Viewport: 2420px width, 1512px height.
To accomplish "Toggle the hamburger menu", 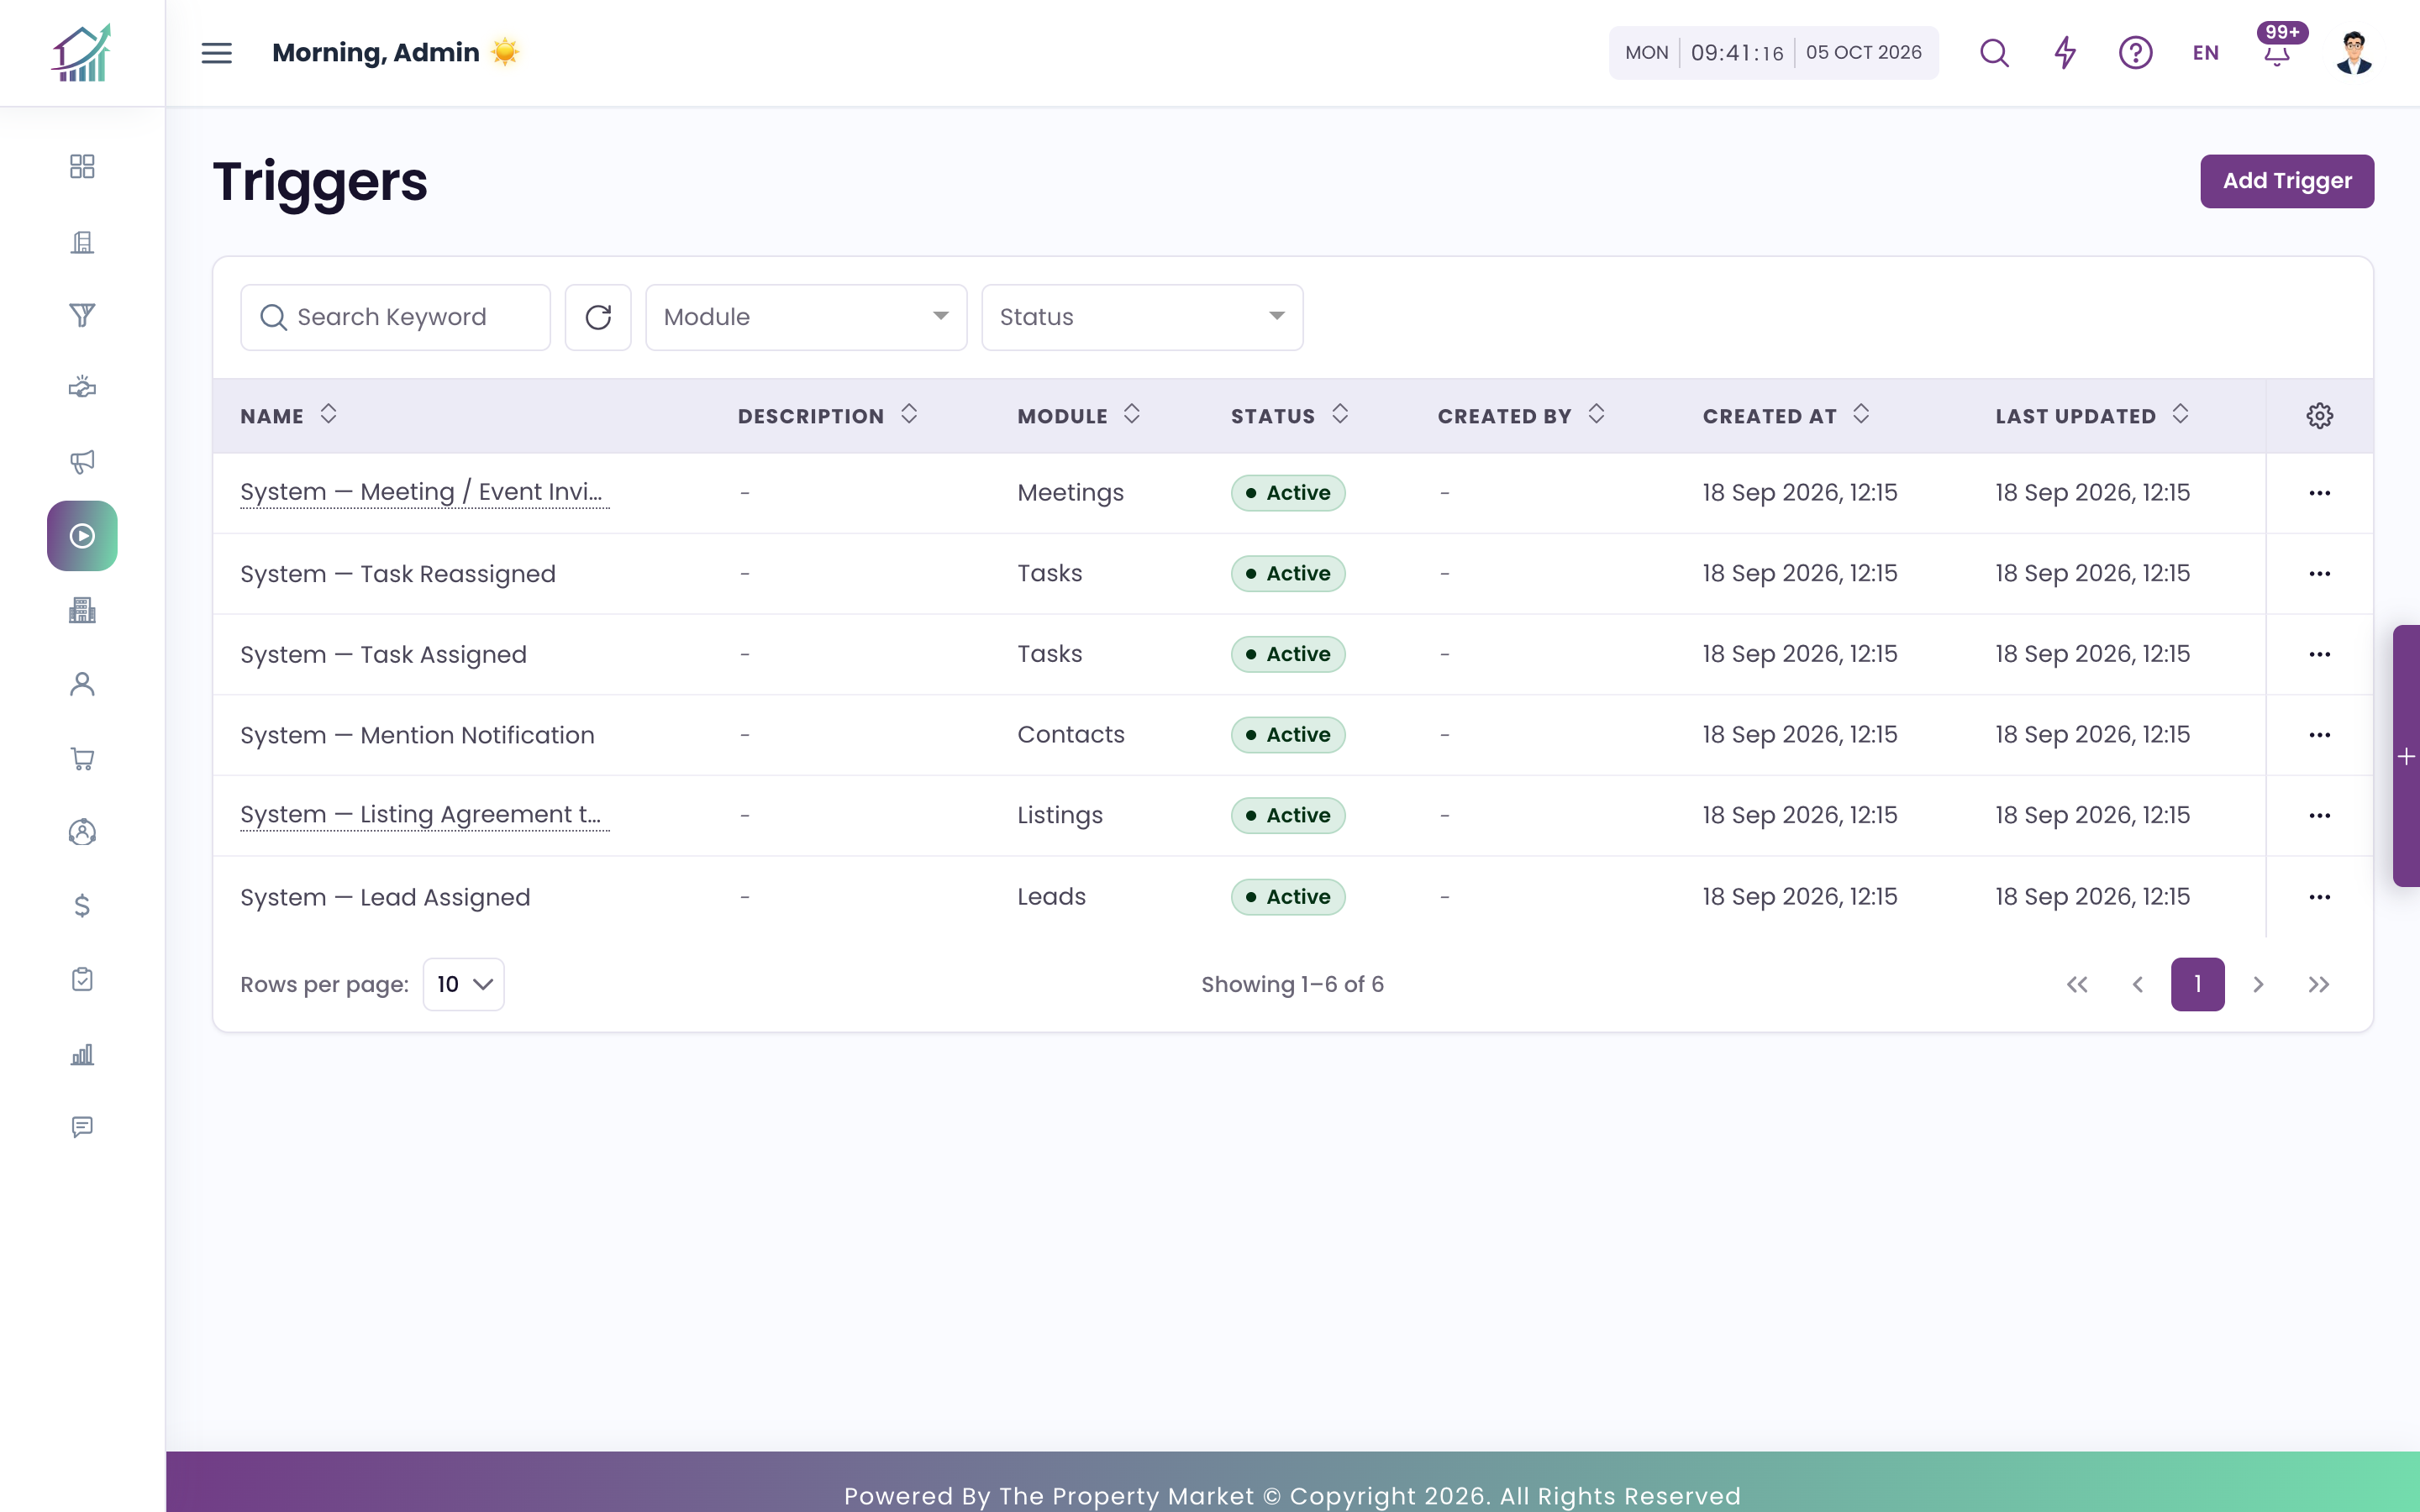I will point(217,53).
